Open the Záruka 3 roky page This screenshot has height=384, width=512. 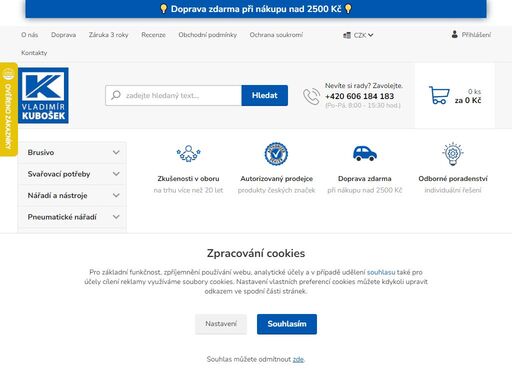108,35
